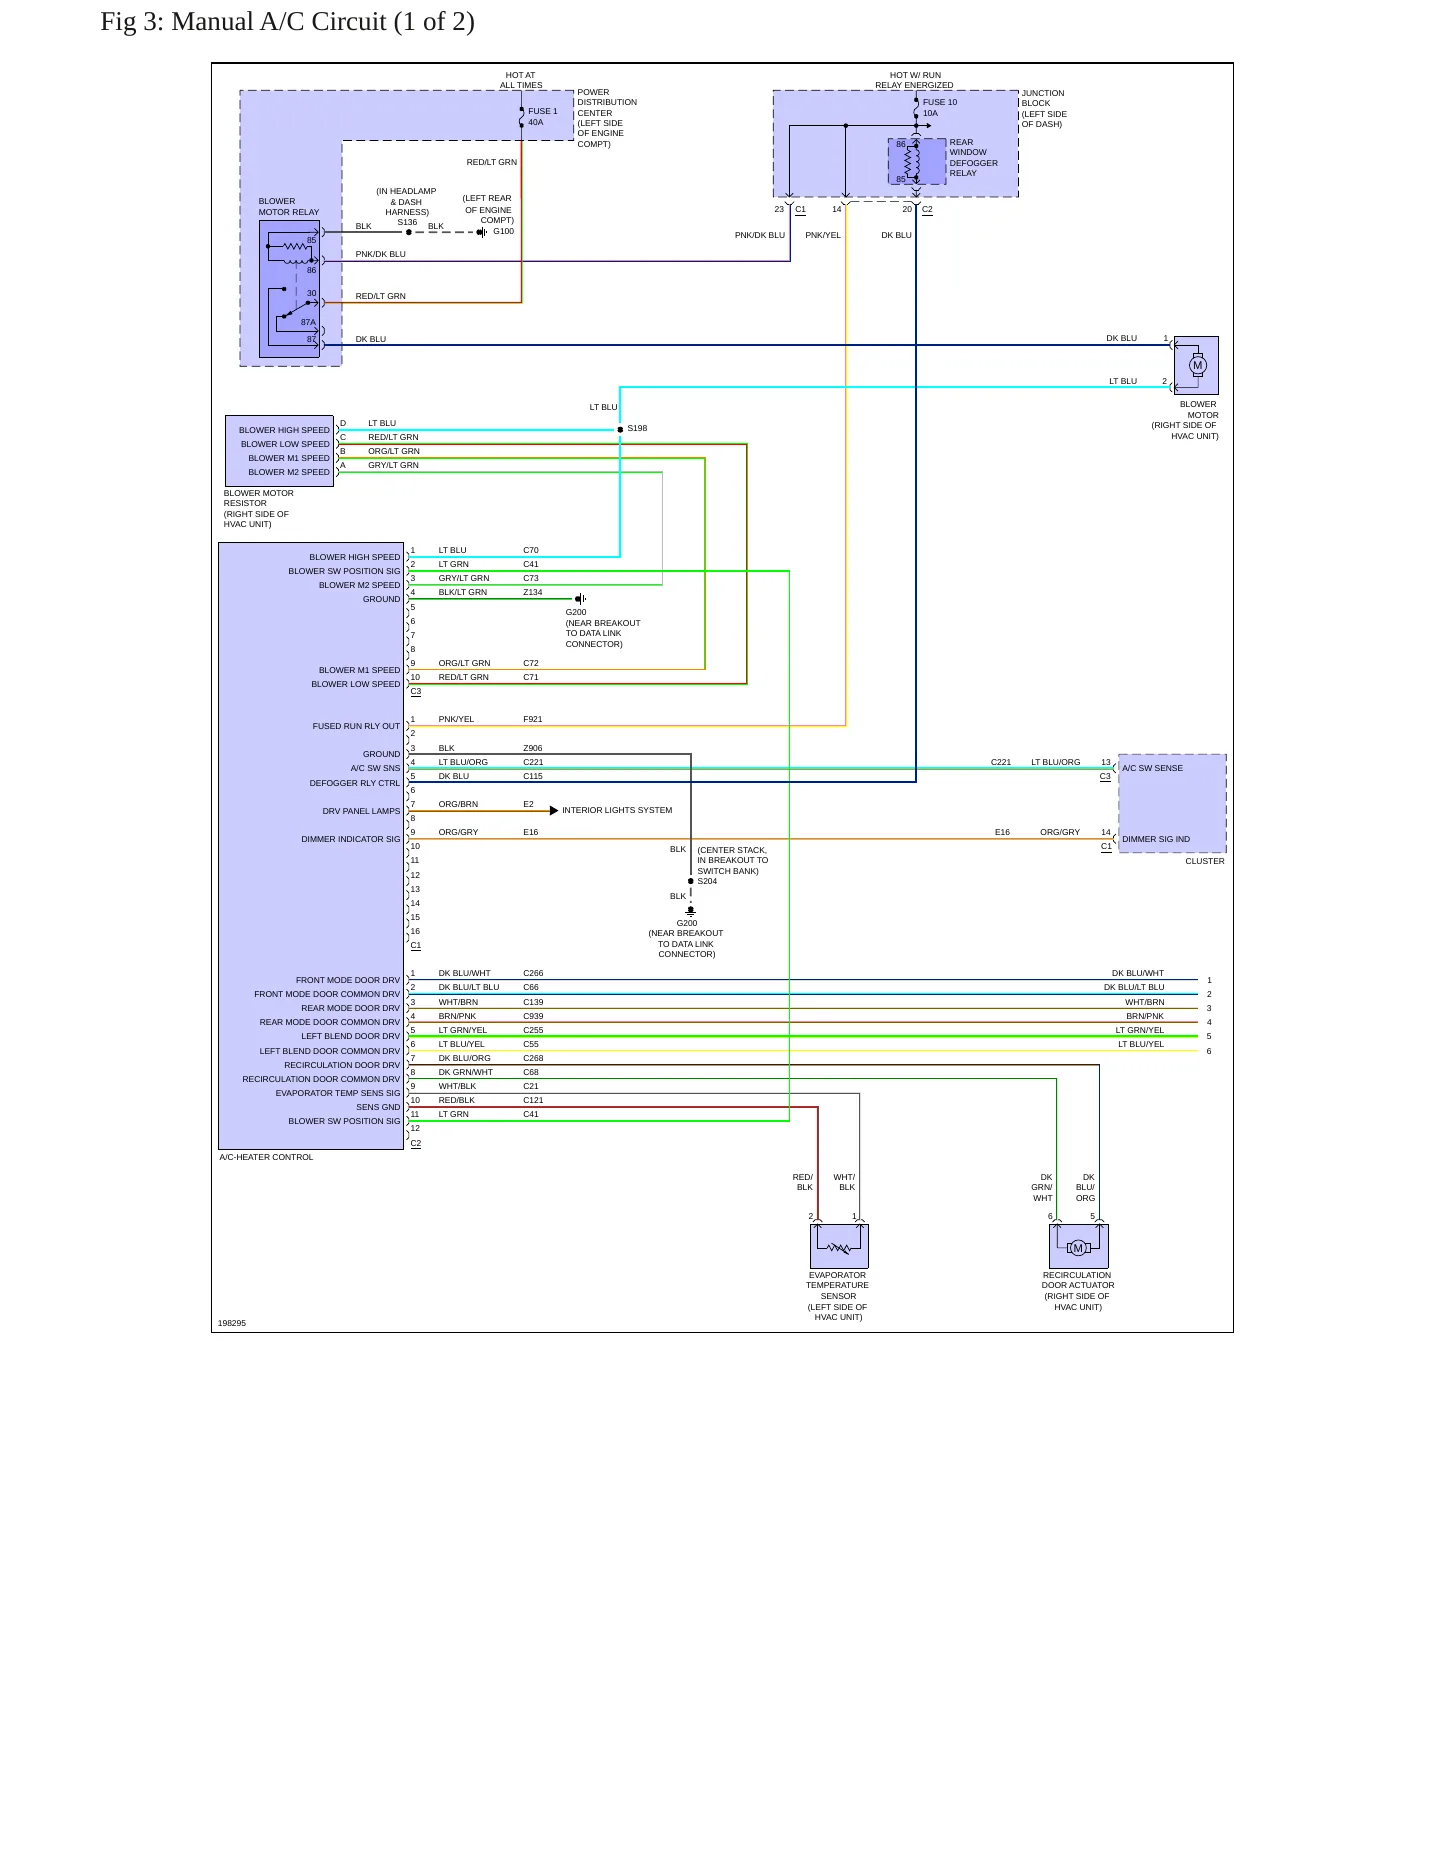Click the 'A/C SW SENSE' cluster label
Viewport: 1445px width, 1870px height.
point(1152,768)
